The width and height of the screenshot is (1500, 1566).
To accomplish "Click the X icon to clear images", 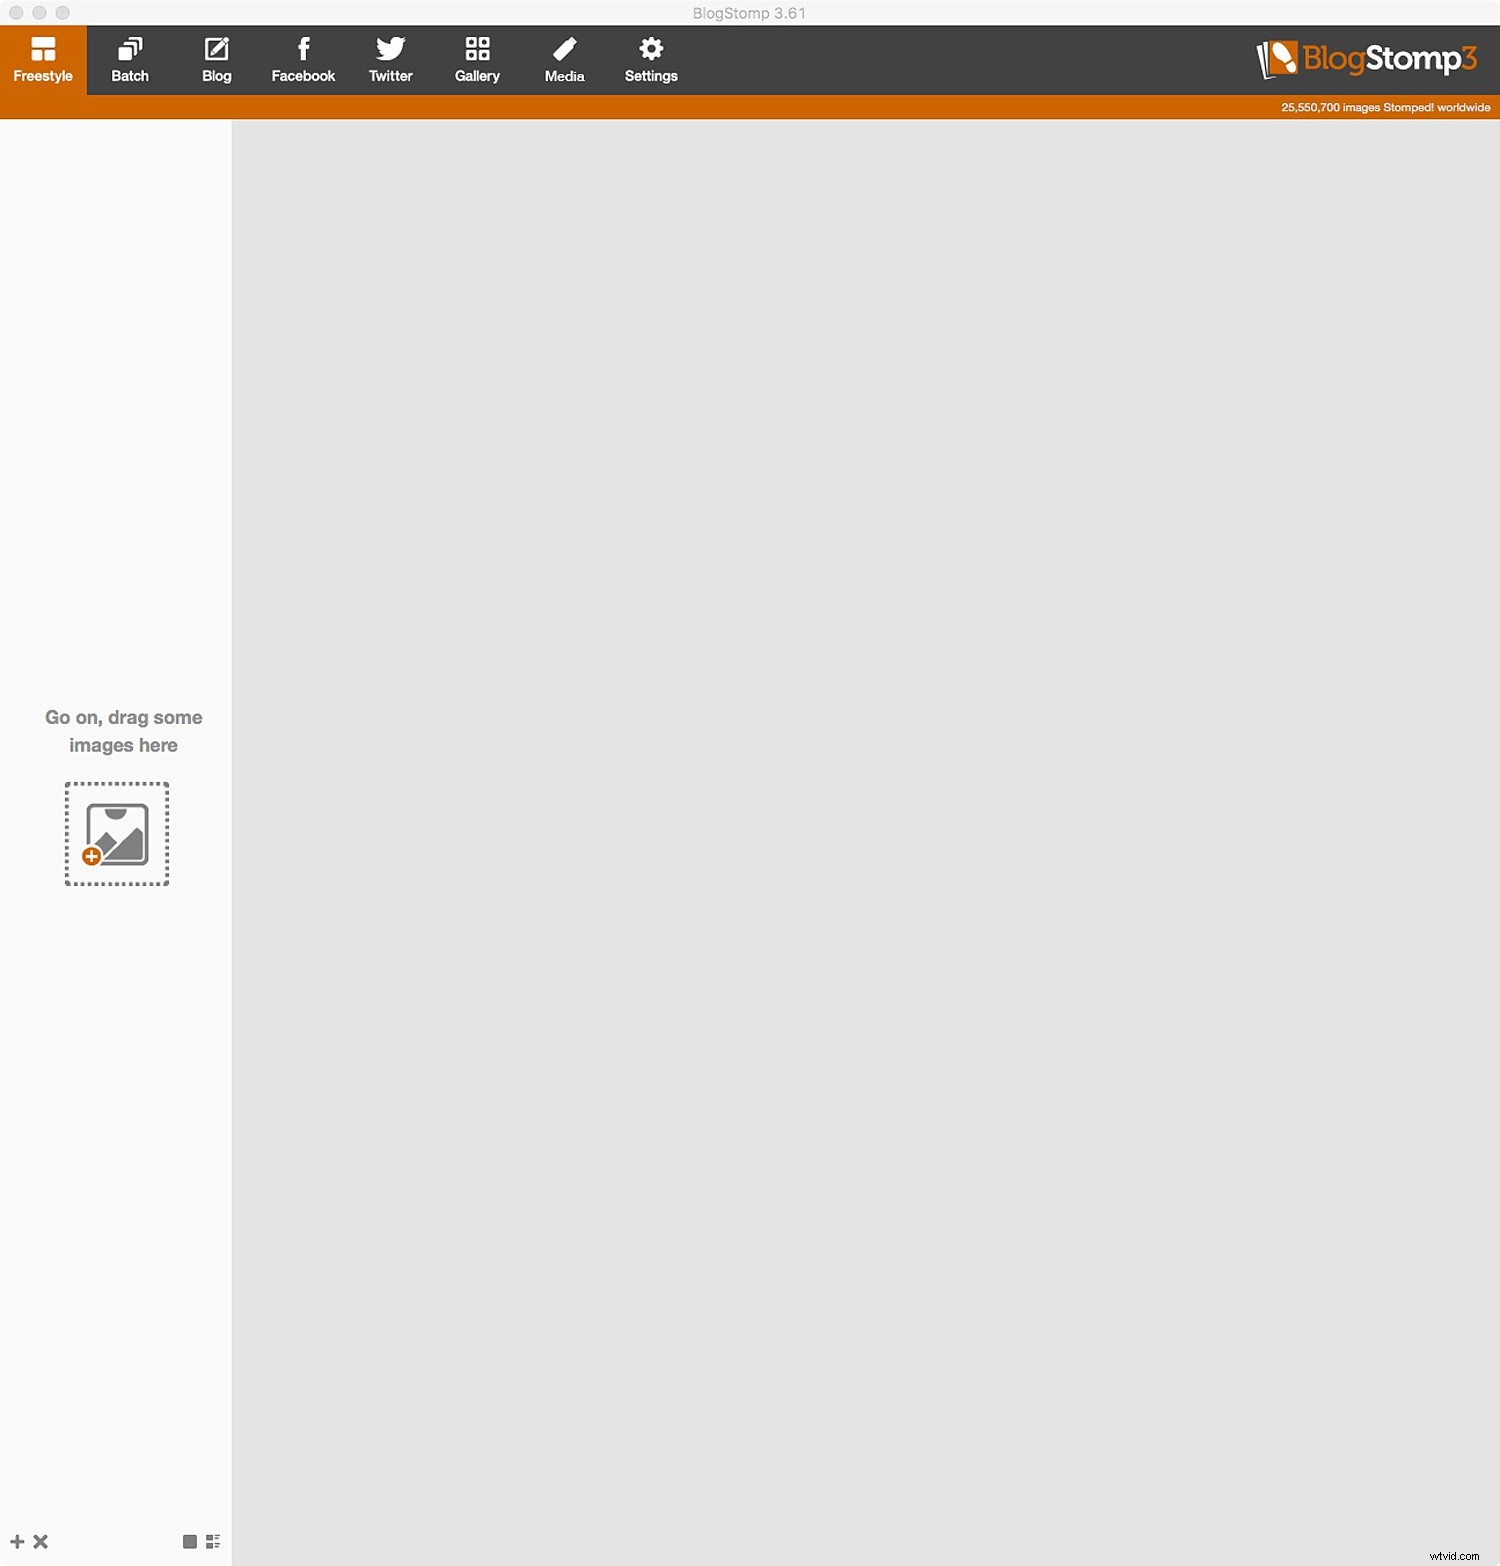I will pyautogui.click(x=40, y=1541).
